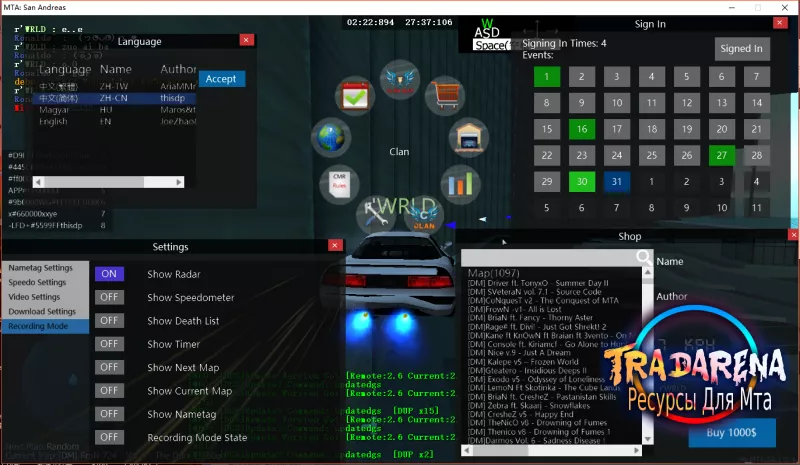This screenshot has width=800, height=465.
Task: Open Download Settings tab
Action: [45, 311]
